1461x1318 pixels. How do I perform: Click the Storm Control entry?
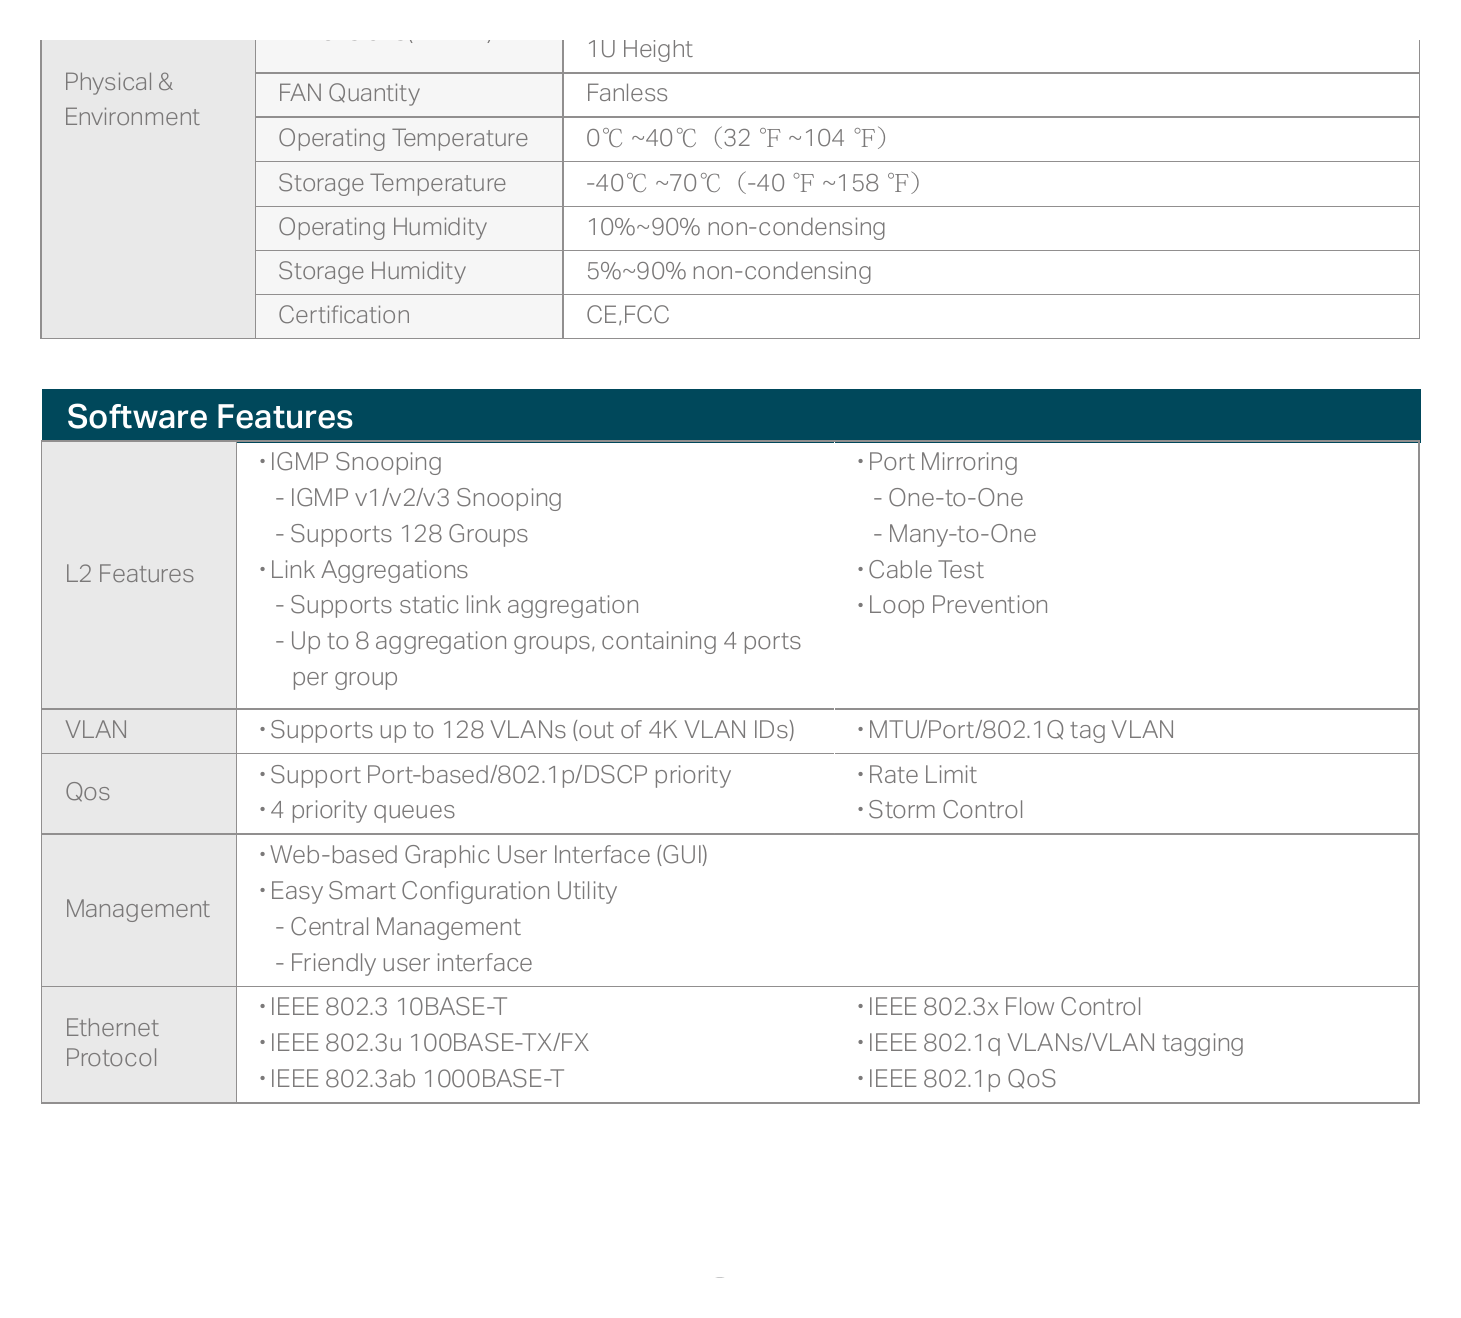(946, 810)
